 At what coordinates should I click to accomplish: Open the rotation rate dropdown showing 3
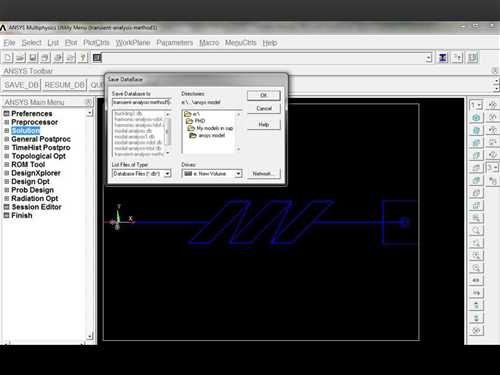pos(496,167)
